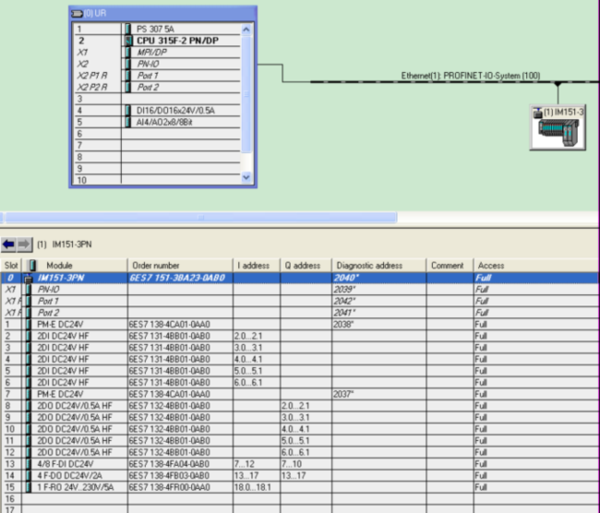Click the module icon in table header
This screenshot has height=513, width=600.
pos(33,265)
